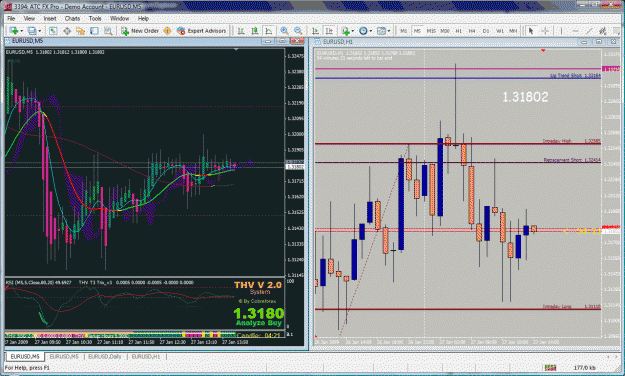The height and width of the screenshot is (376, 625).
Task: Switch to the EURUSD,H1 chart tab
Action: (x=145, y=356)
